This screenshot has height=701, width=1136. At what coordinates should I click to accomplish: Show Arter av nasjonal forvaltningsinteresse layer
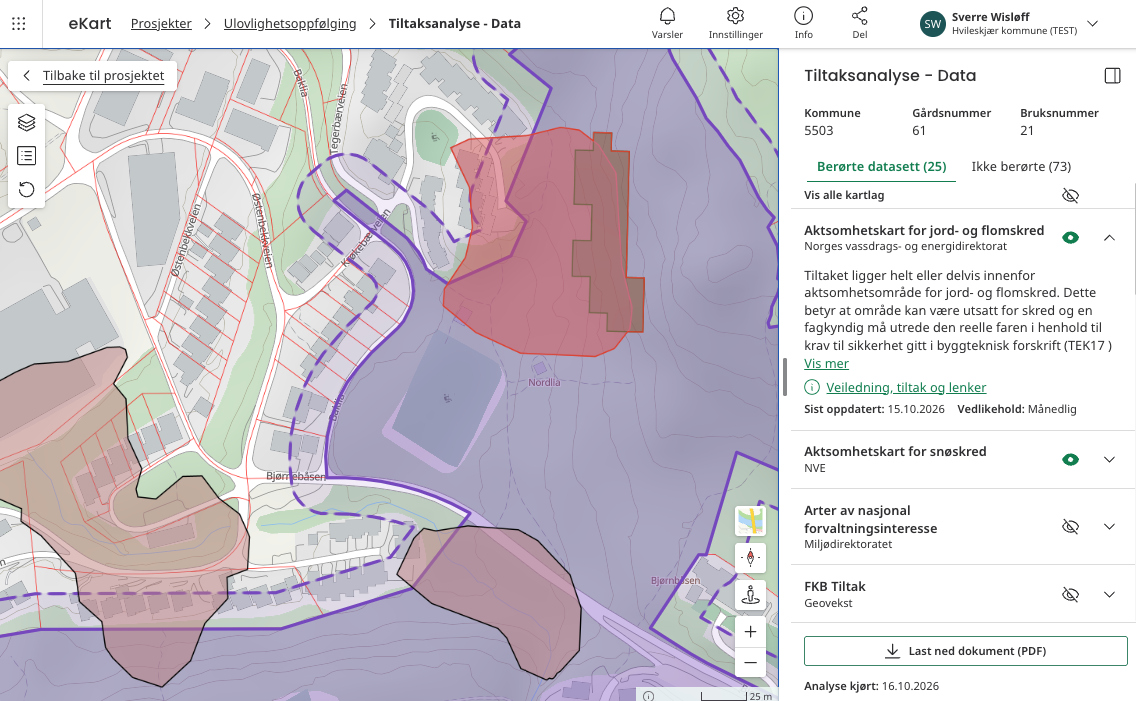1070,526
